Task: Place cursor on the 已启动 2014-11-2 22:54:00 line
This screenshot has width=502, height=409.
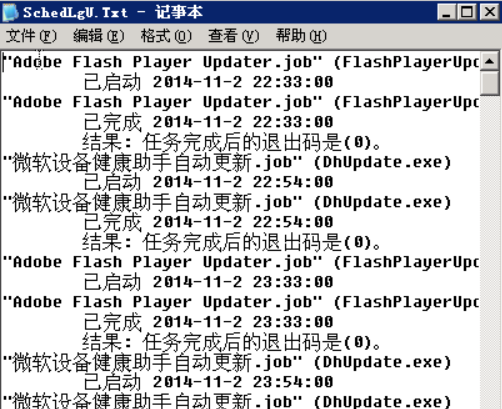Action: pos(208,182)
